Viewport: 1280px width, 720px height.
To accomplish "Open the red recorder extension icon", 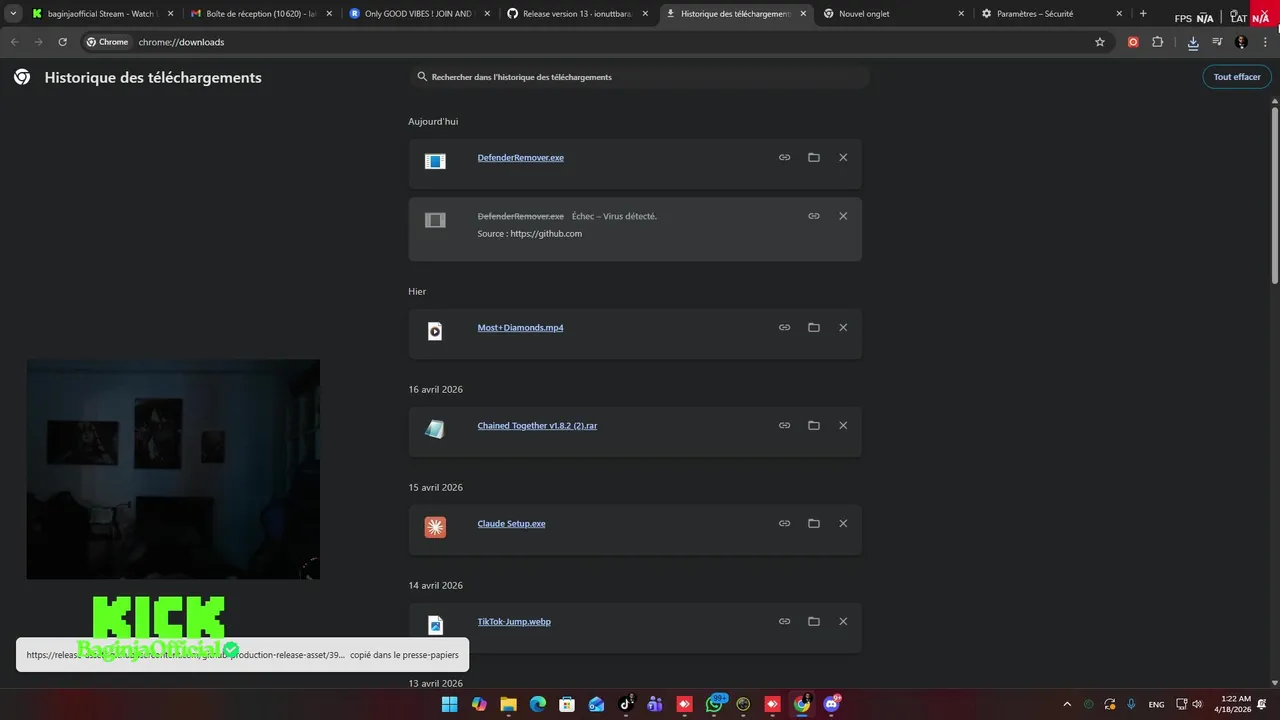I will coord(1133,42).
